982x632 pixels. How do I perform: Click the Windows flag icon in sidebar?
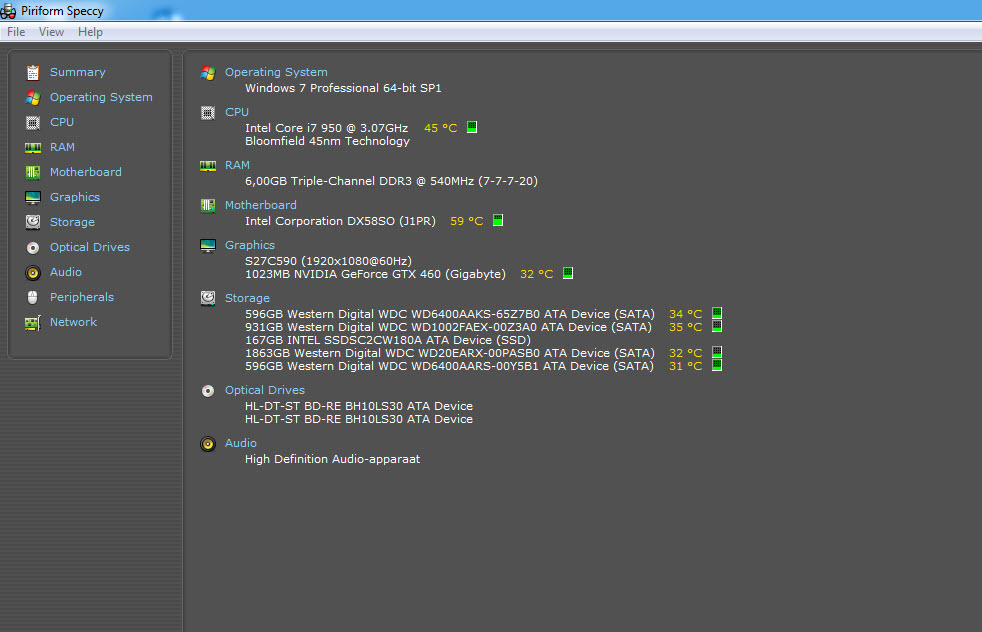(x=33, y=98)
